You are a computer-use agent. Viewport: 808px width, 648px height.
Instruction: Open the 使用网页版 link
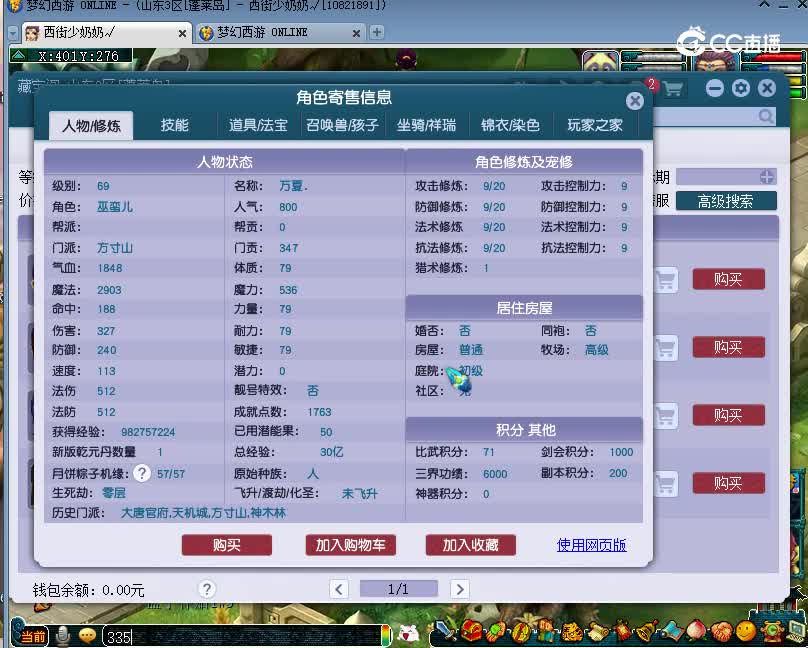592,545
